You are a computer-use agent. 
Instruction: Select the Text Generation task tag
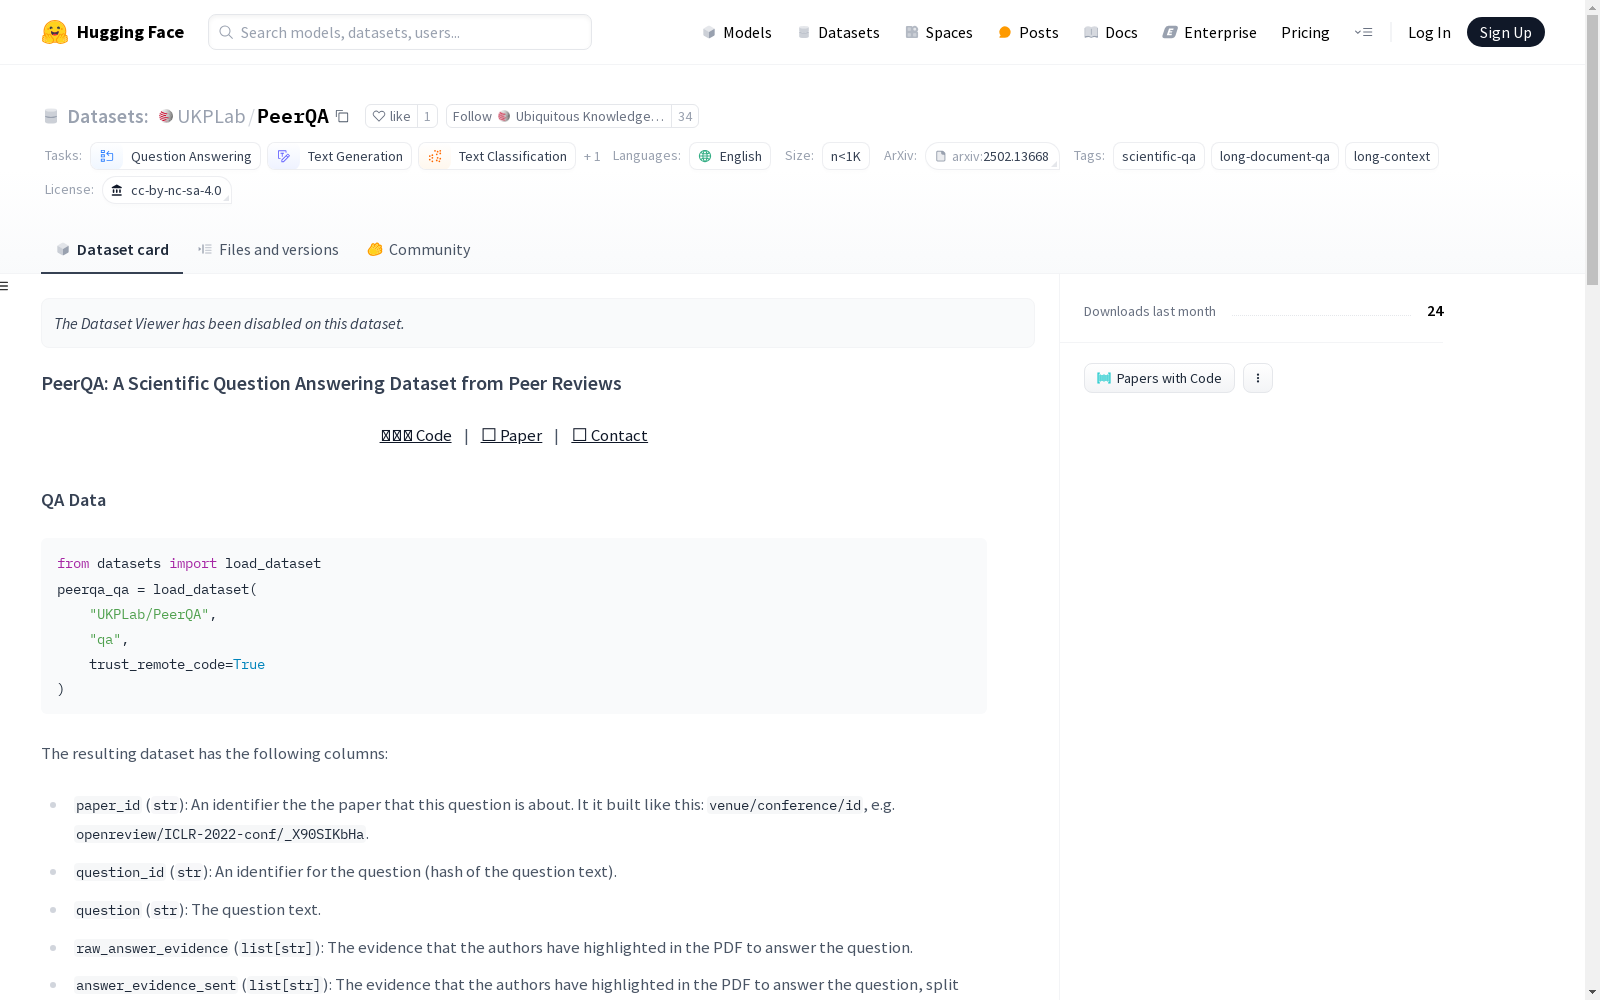[339, 156]
